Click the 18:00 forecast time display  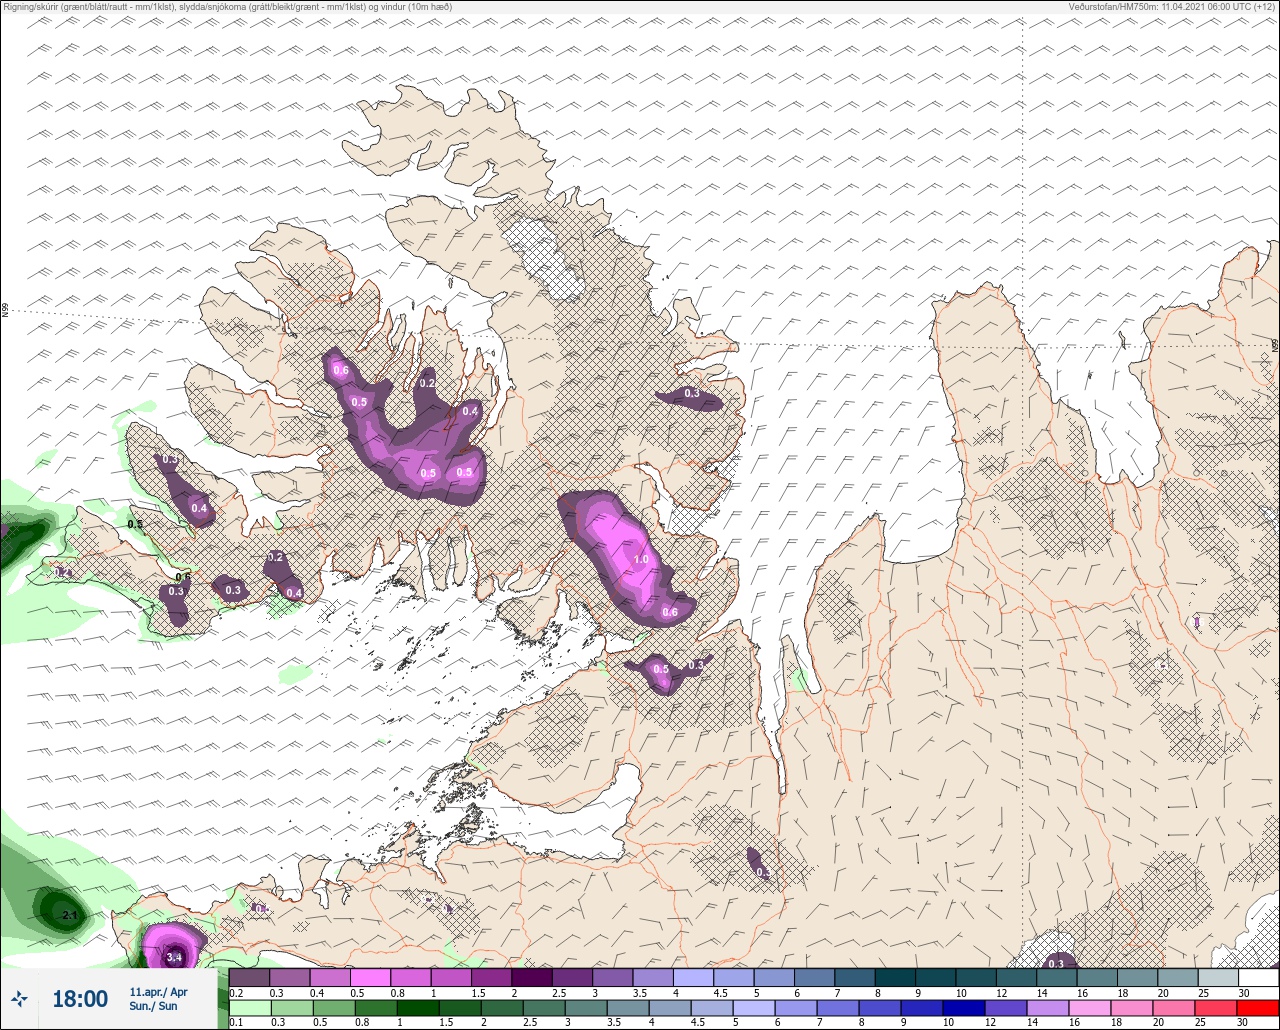(79, 998)
